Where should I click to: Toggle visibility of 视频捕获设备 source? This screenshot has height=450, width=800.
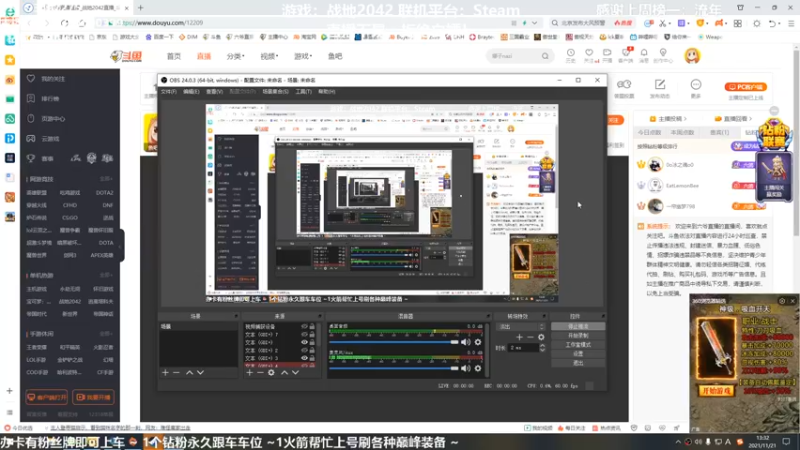(305, 327)
